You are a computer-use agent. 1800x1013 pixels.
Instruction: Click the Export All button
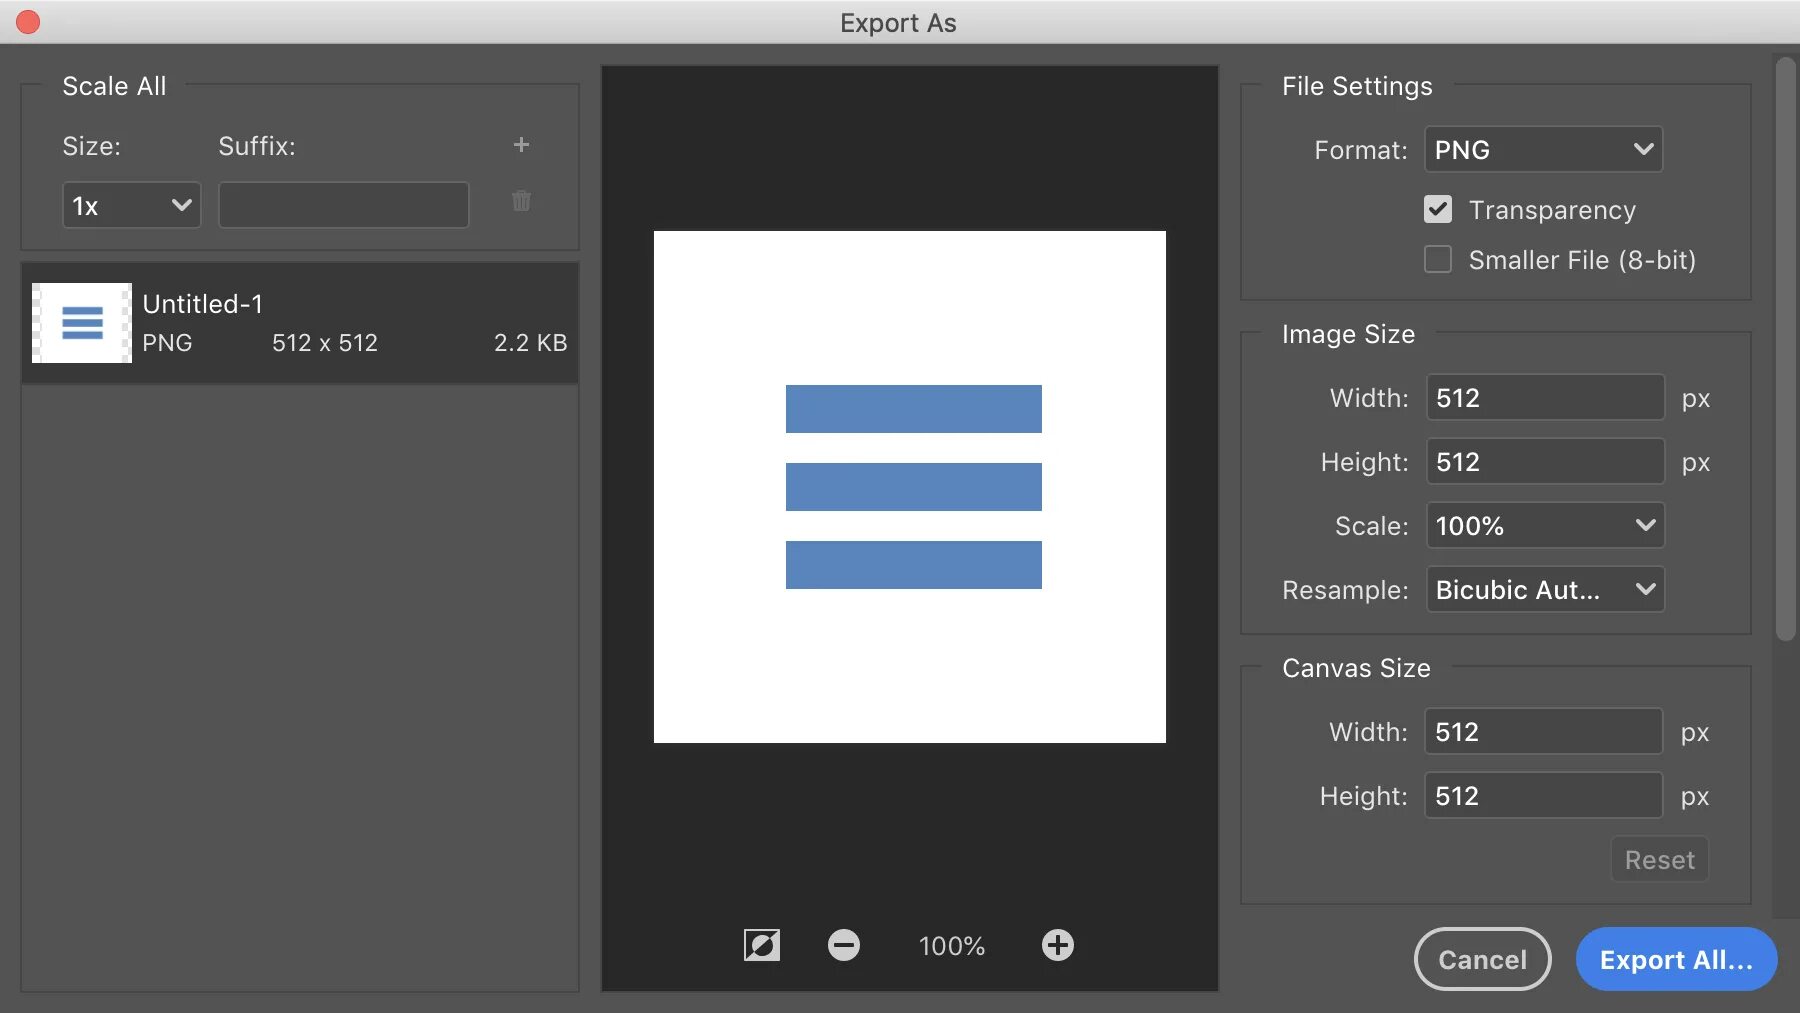pyautogui.click(x=1676, y=959)
